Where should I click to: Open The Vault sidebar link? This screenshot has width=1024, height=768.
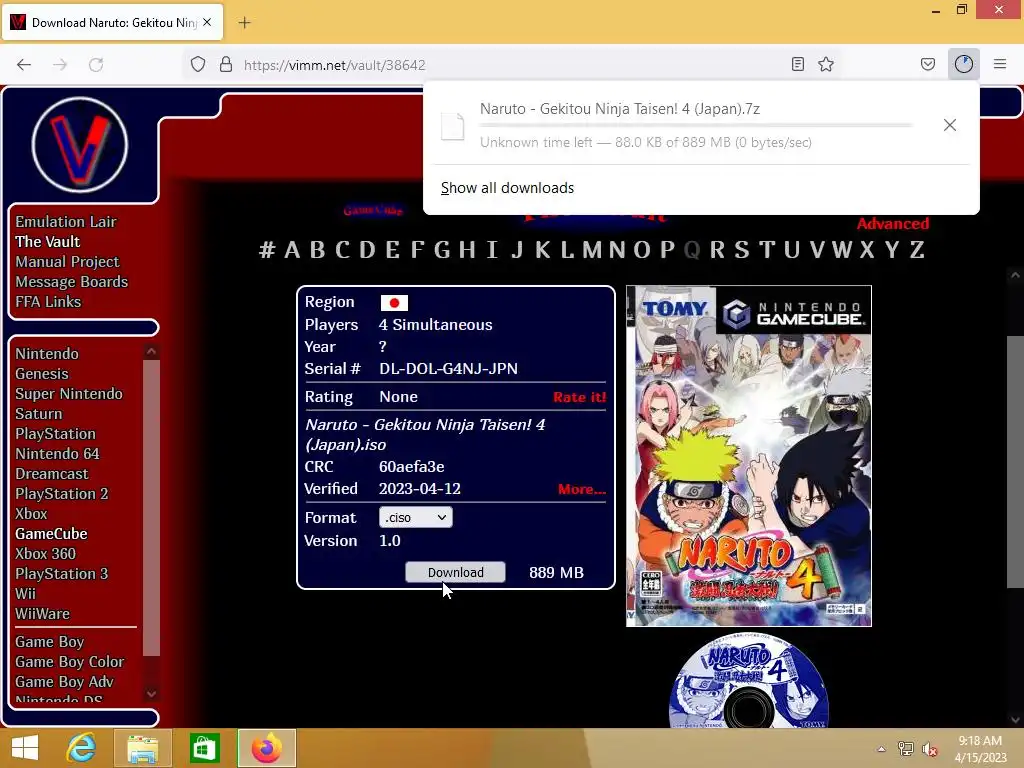tap(48, 242)
